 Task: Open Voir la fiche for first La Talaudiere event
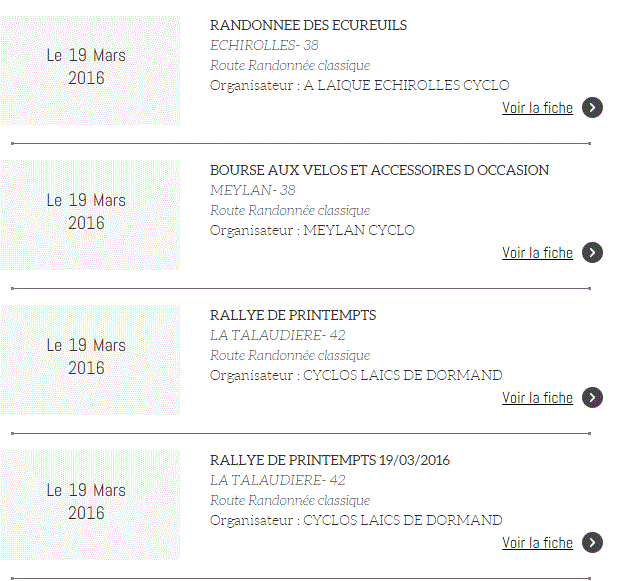[537, 398]
